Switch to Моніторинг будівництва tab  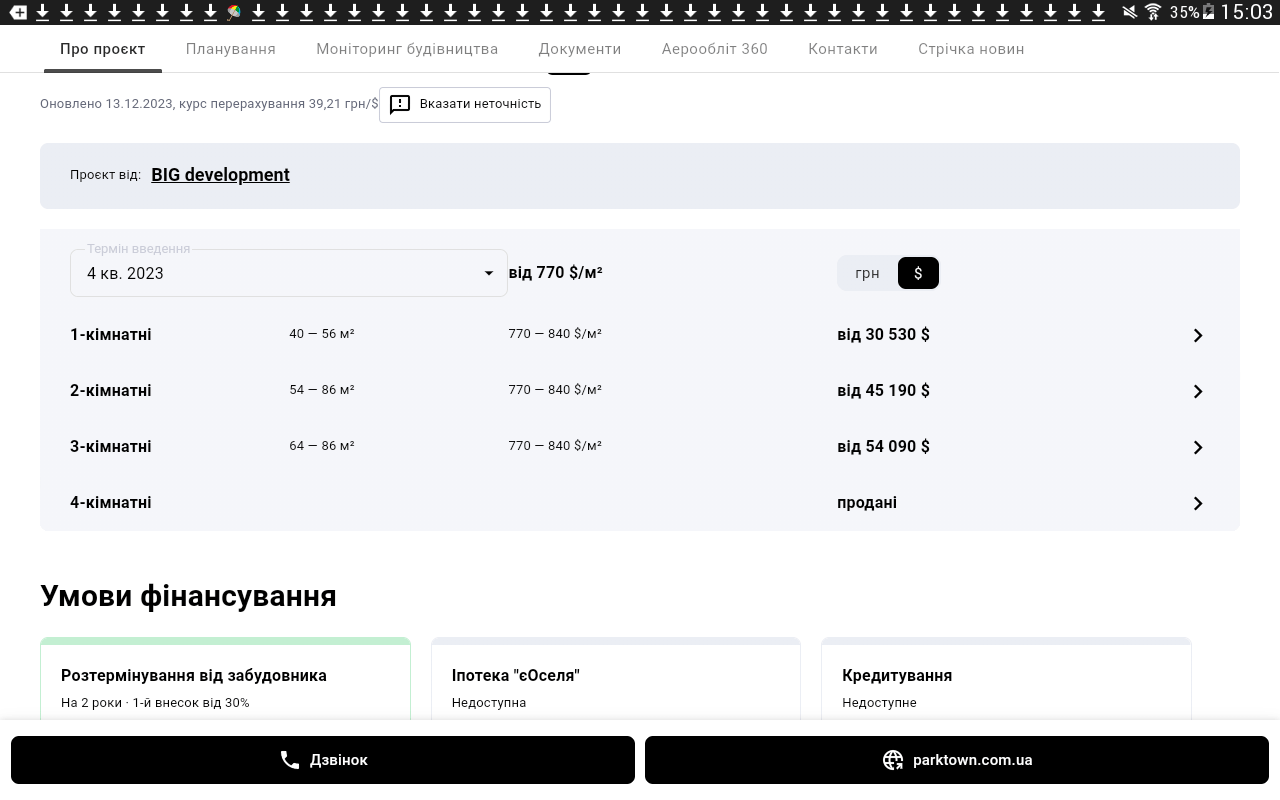pyautogui.click(x=407, y=49)
